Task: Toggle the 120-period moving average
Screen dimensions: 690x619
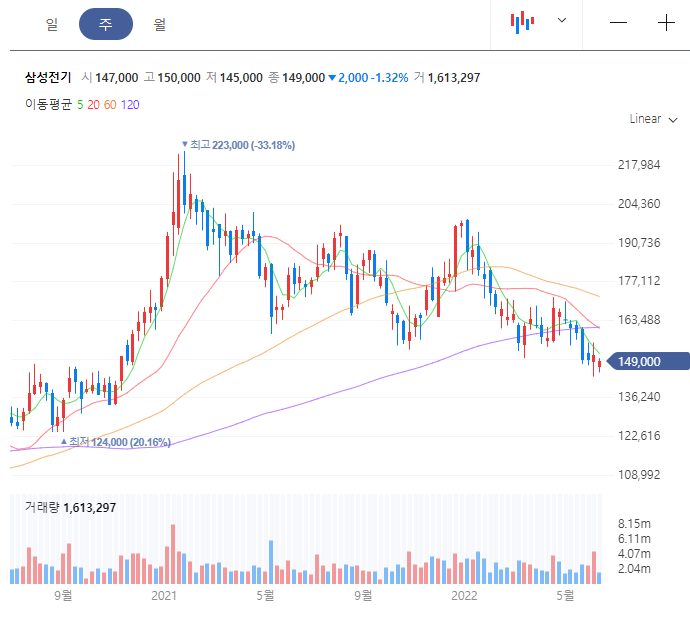Action: pos(130,105)
